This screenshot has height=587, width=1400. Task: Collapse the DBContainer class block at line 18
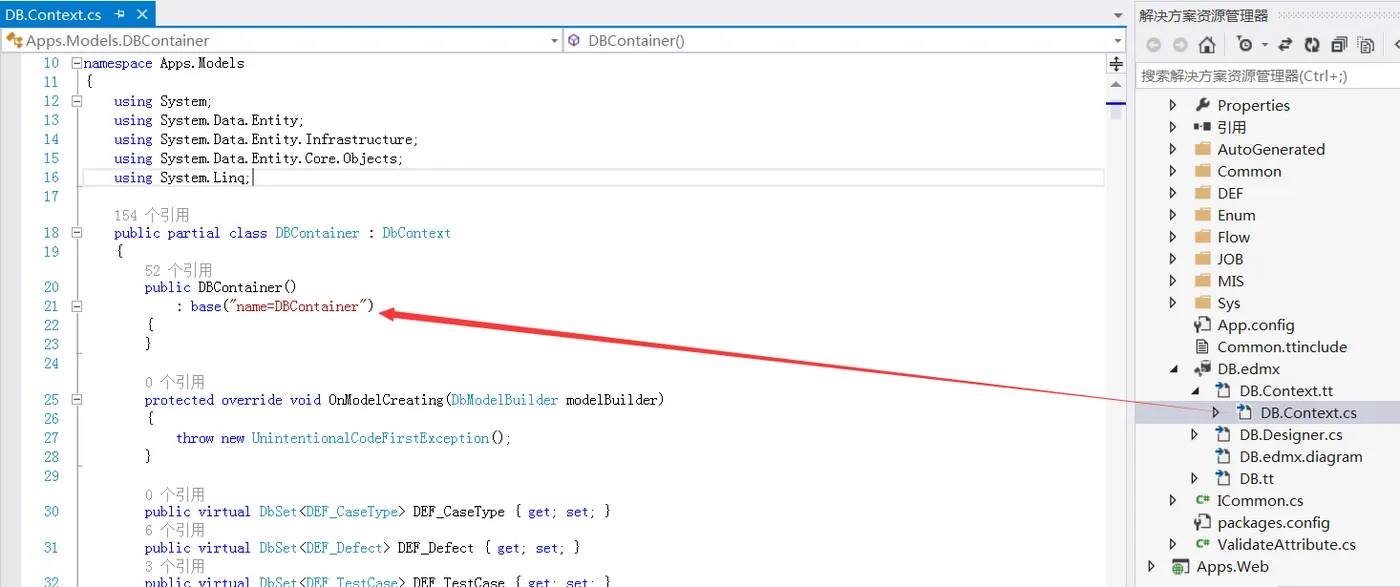pyautogui.click(x=77, y=233)
